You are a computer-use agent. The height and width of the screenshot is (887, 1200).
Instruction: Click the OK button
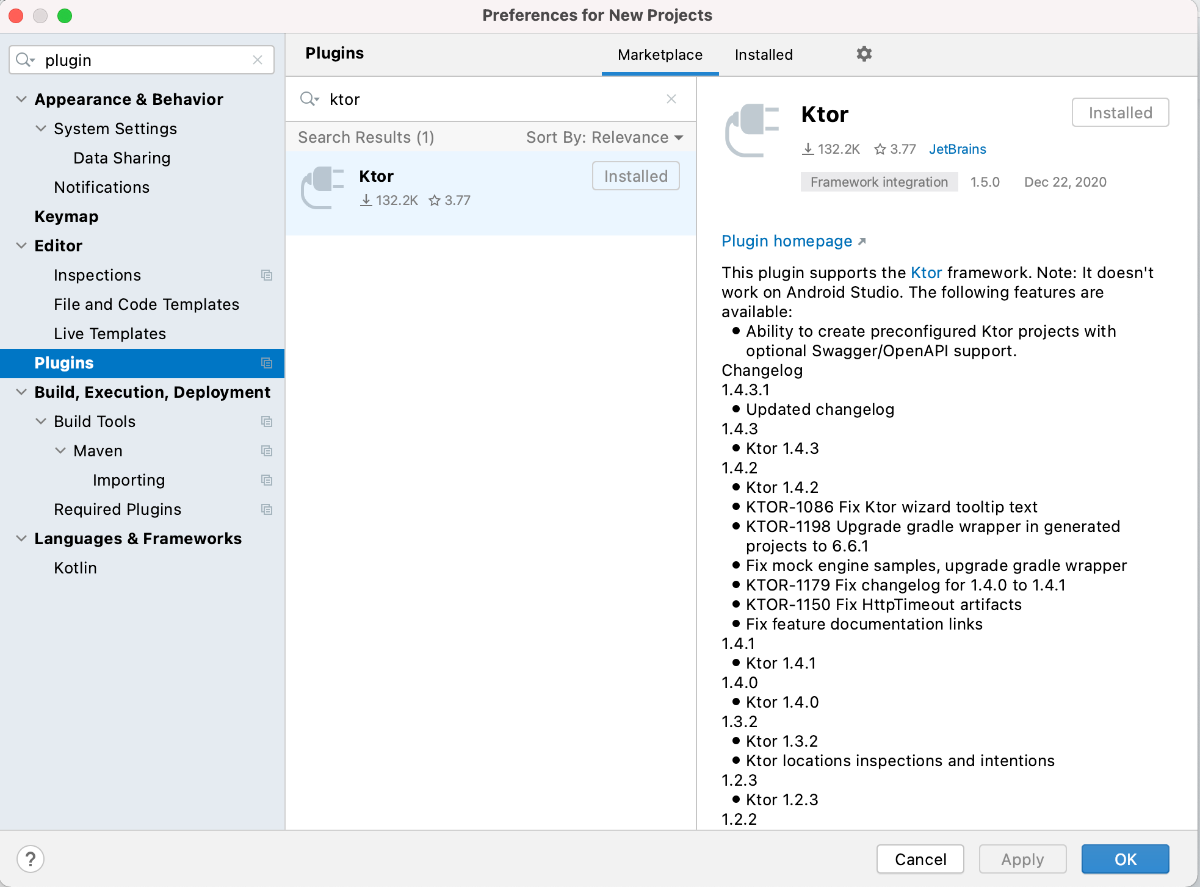point(1125,859)
